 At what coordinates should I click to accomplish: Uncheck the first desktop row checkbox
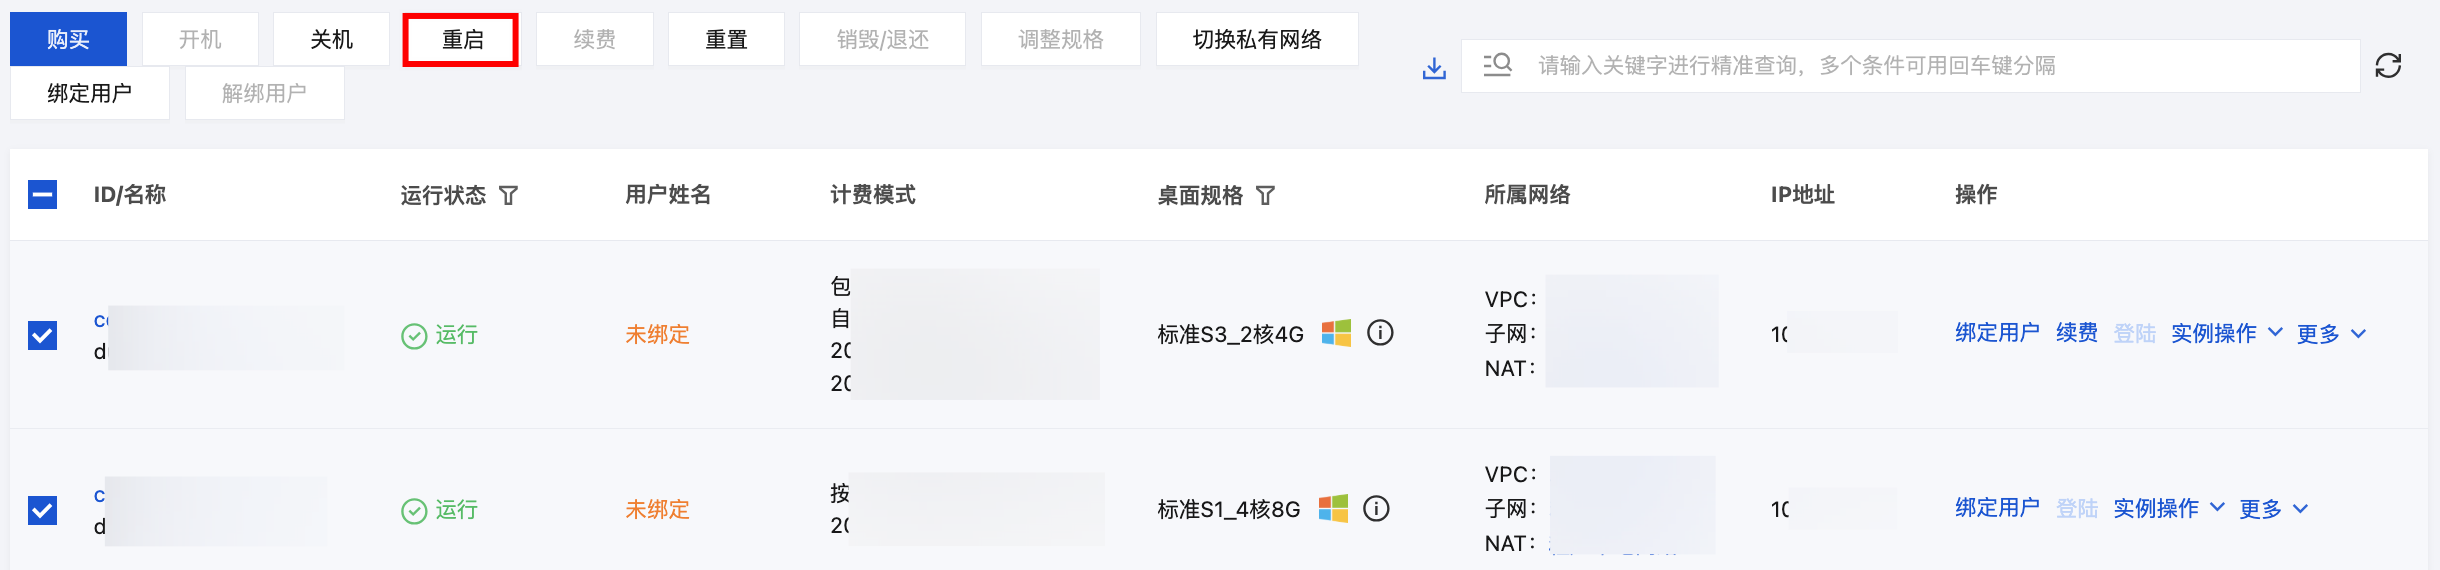pyautogui.click(x=42, y=335)
